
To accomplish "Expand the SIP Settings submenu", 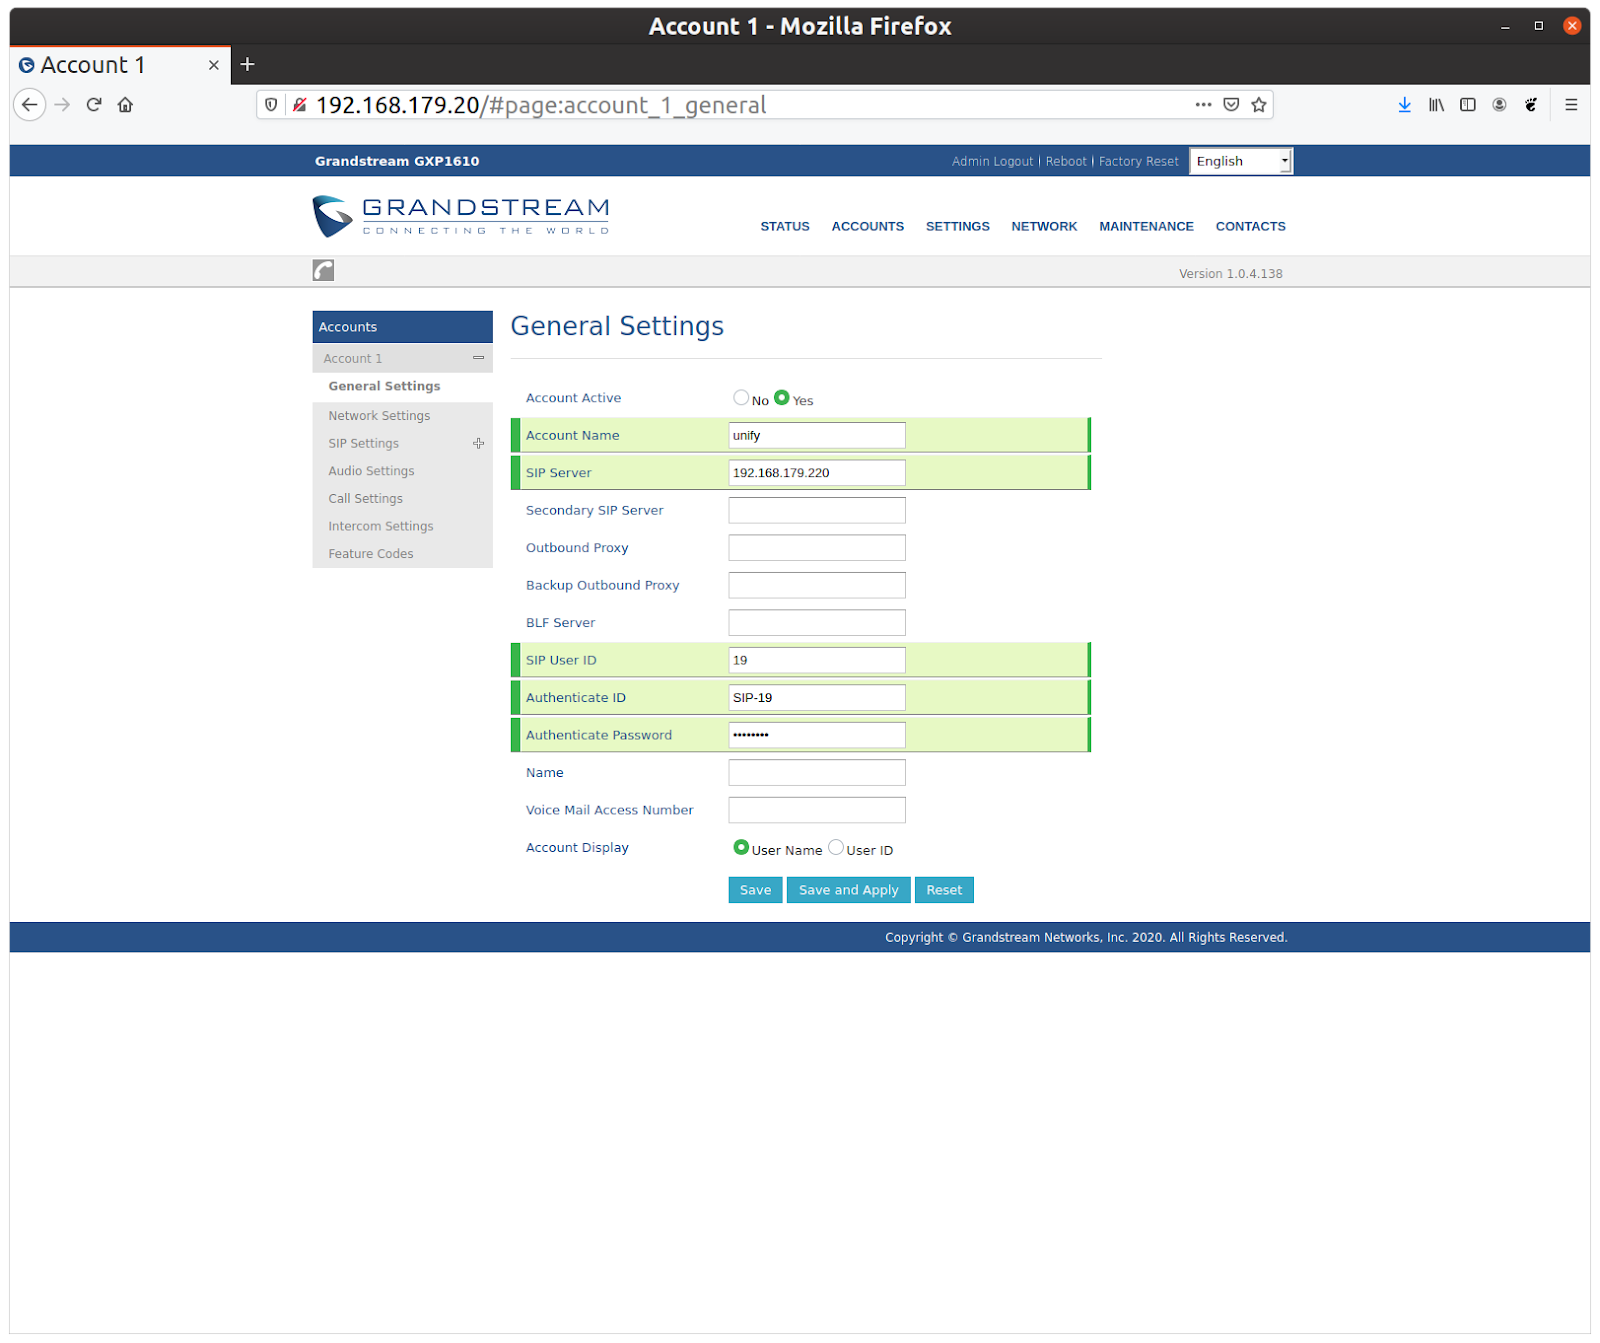I will (479, 443).
